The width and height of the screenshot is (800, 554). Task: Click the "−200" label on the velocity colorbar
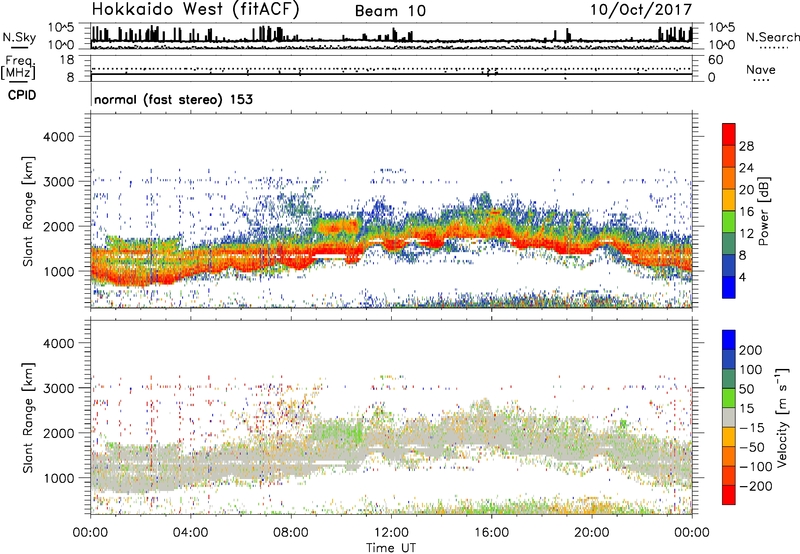click(756, 486)
